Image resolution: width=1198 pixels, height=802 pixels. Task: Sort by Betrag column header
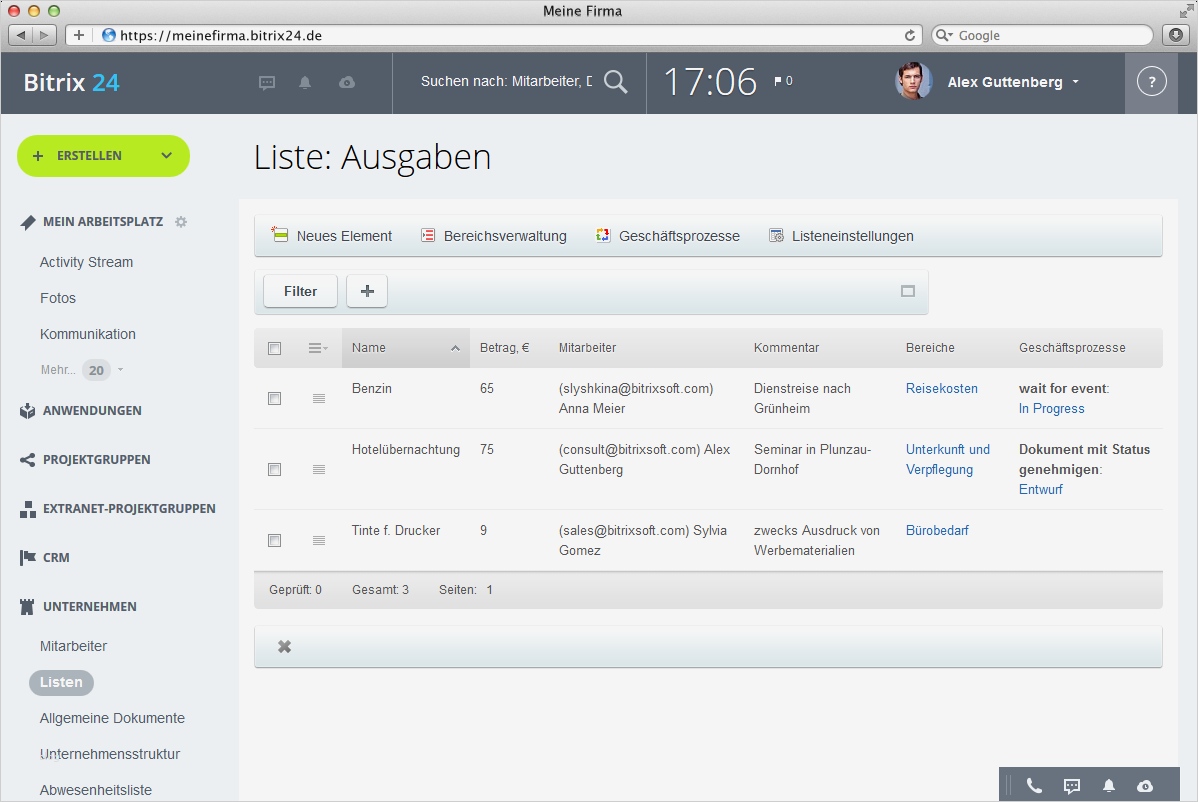click(x=504, y=348)
